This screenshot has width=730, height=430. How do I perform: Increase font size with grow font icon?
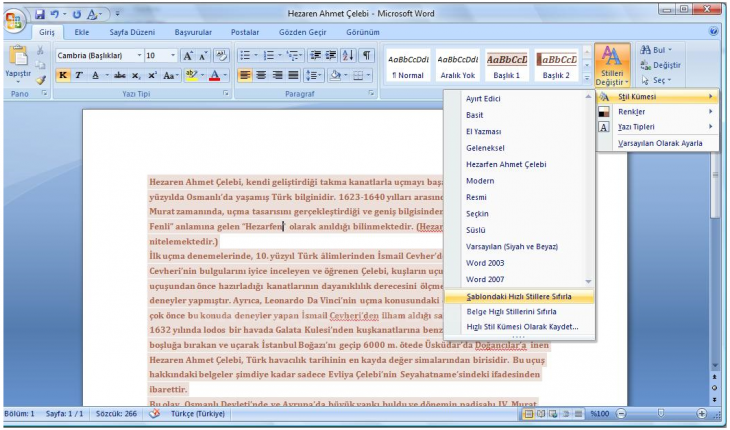click(187, 56)
